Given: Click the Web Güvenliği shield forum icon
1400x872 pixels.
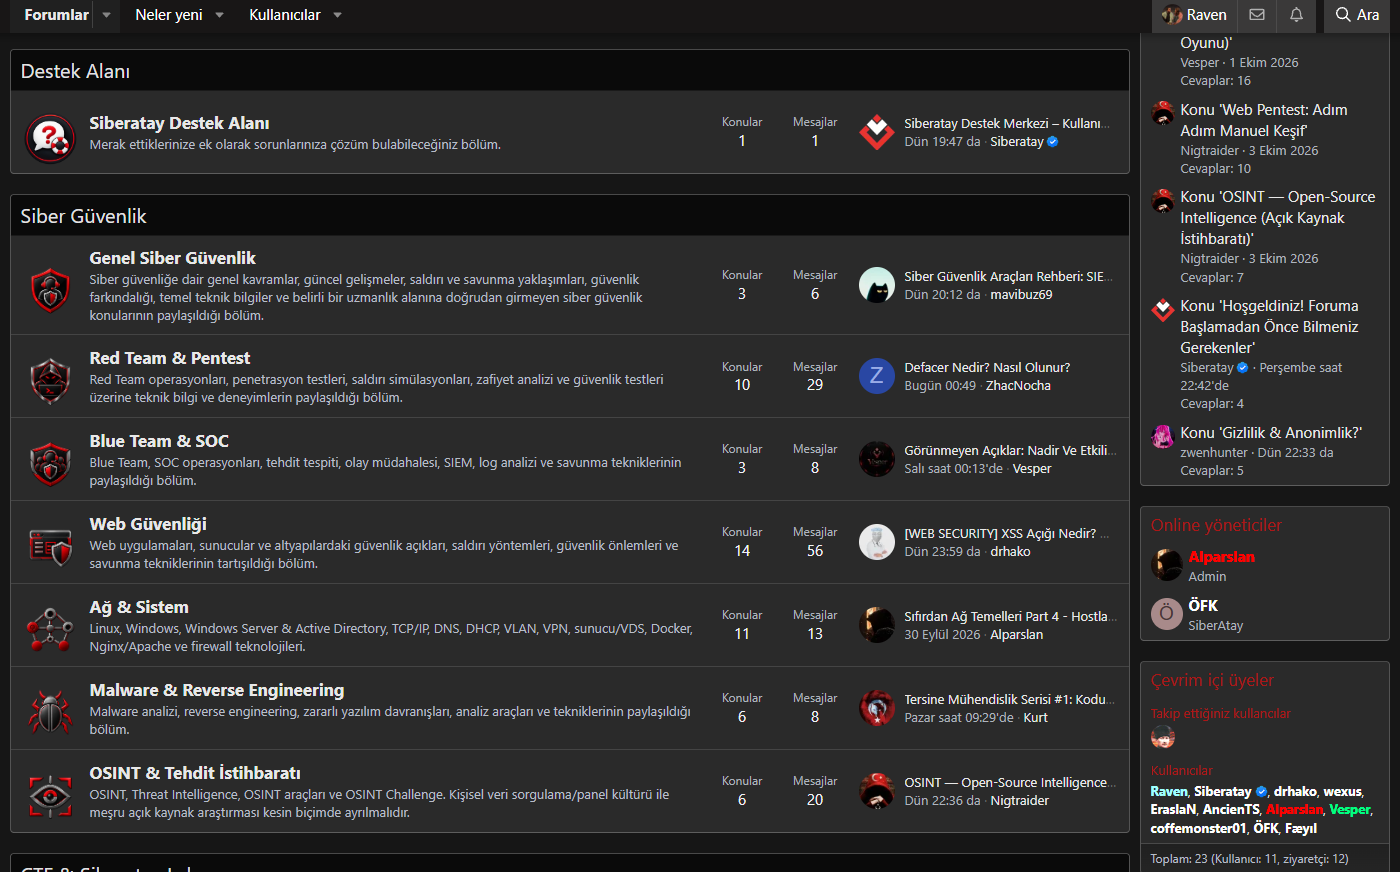Looking at the screenshot, I should click(x=50, y=546).
